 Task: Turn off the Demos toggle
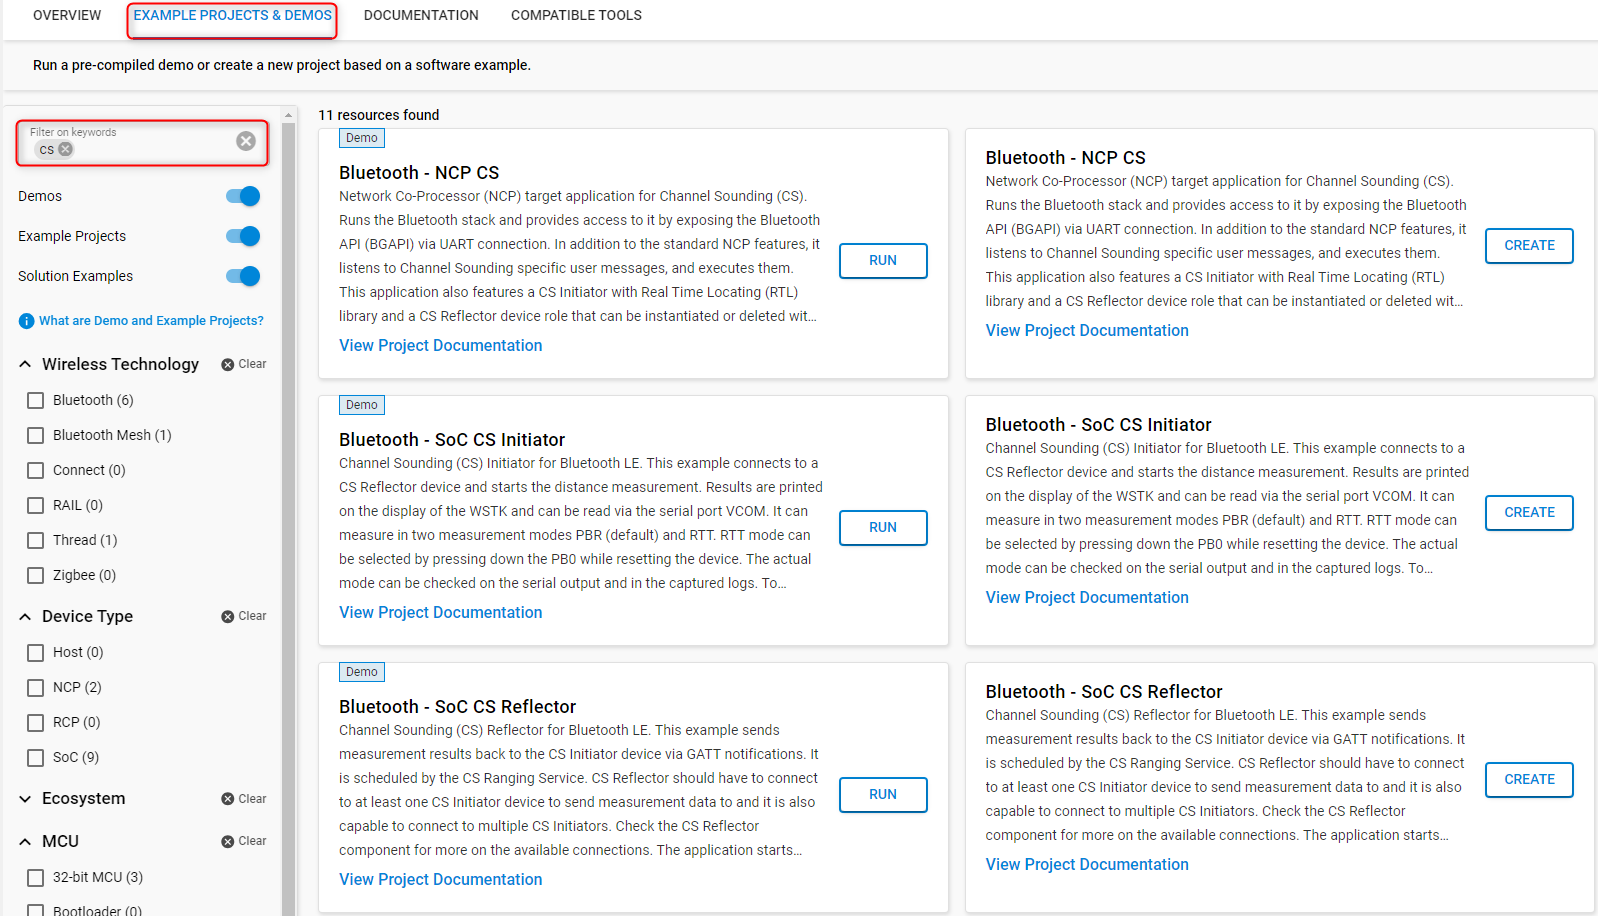point(243,196)
